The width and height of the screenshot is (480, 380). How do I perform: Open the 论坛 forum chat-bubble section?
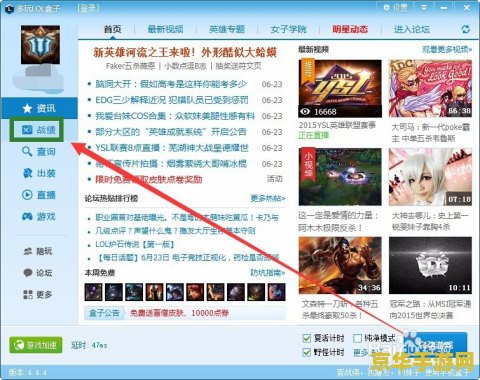point(38,273)
